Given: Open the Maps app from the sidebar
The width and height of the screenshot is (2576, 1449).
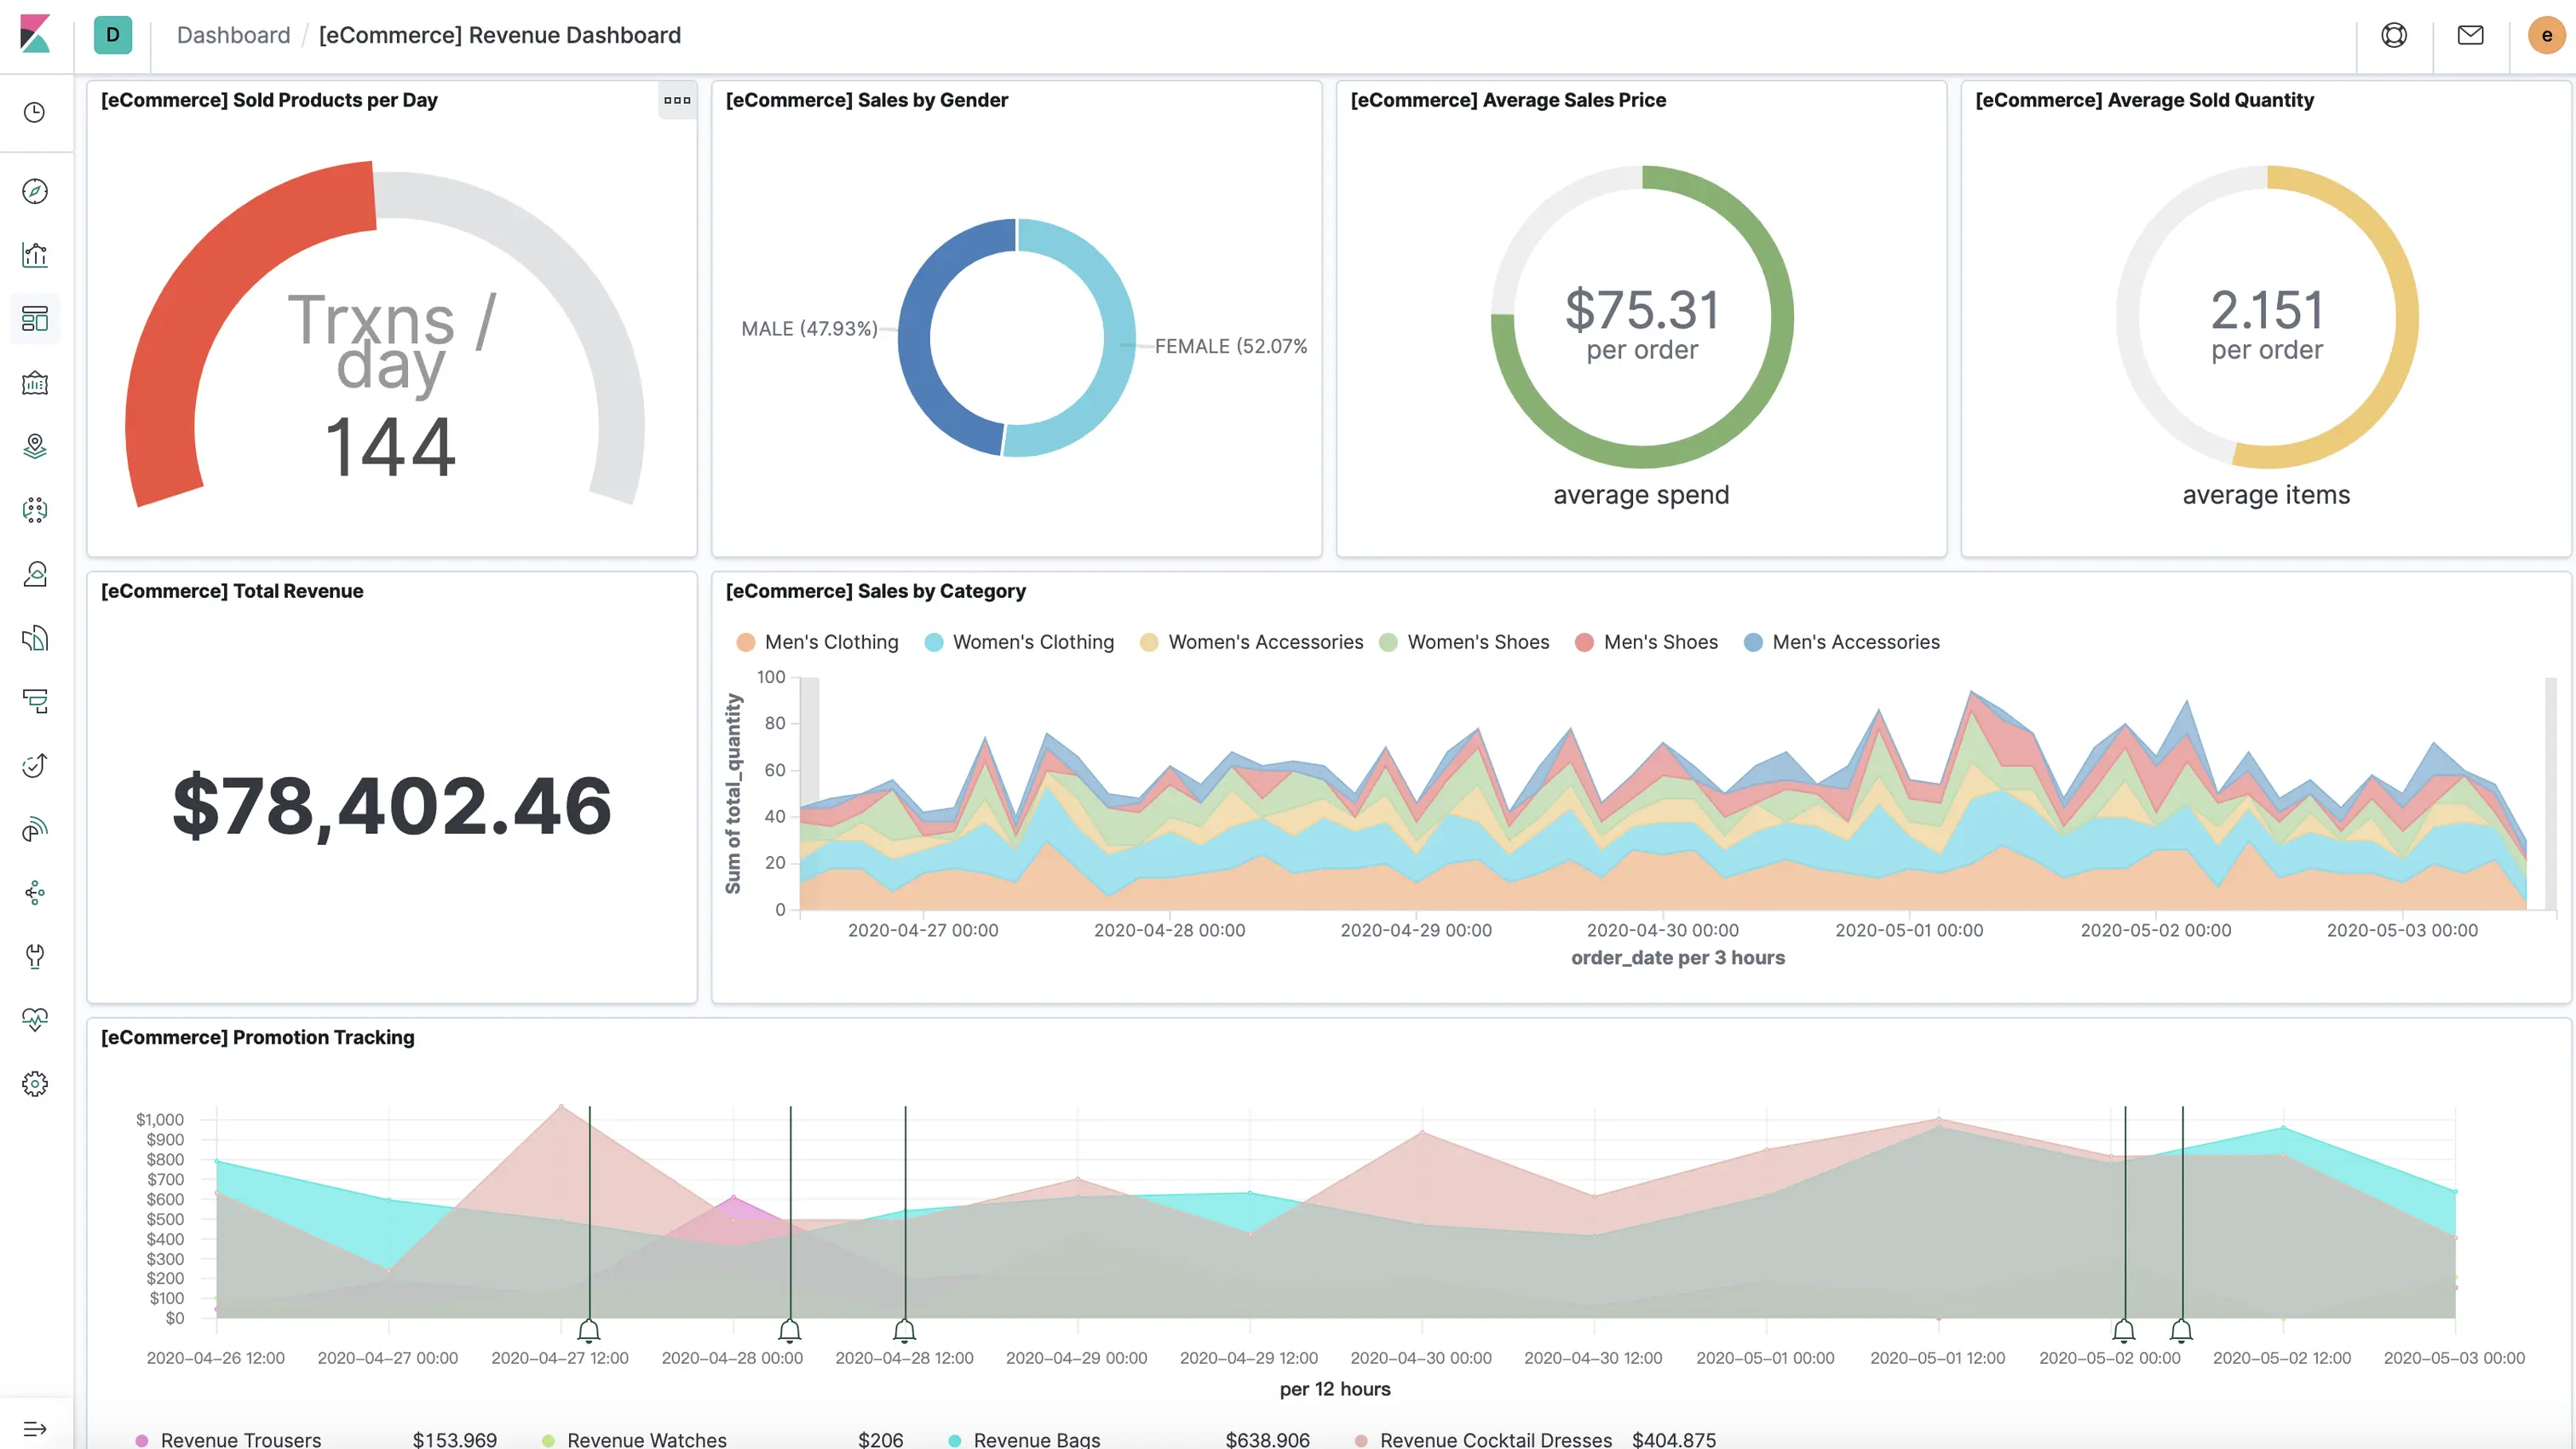Looking at the screenshot, I should click(35, 446).
